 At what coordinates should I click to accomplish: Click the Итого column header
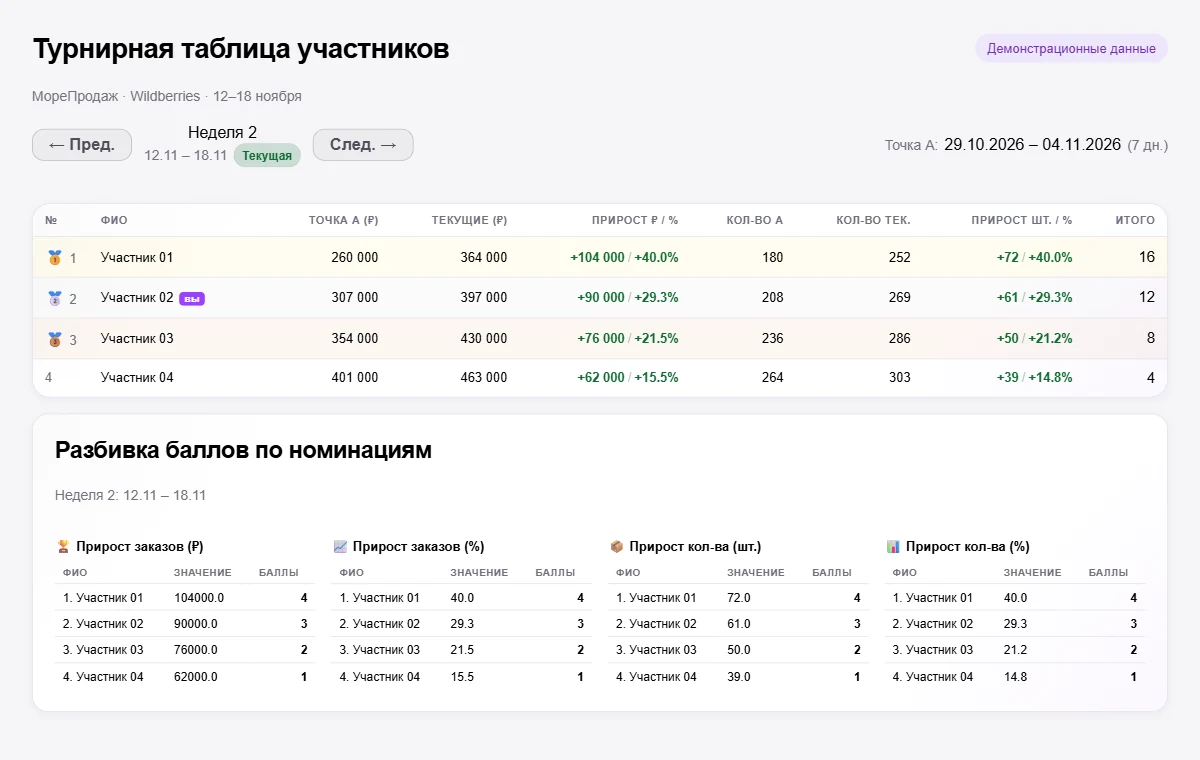pyautogui.click(x=1135, y=220)
